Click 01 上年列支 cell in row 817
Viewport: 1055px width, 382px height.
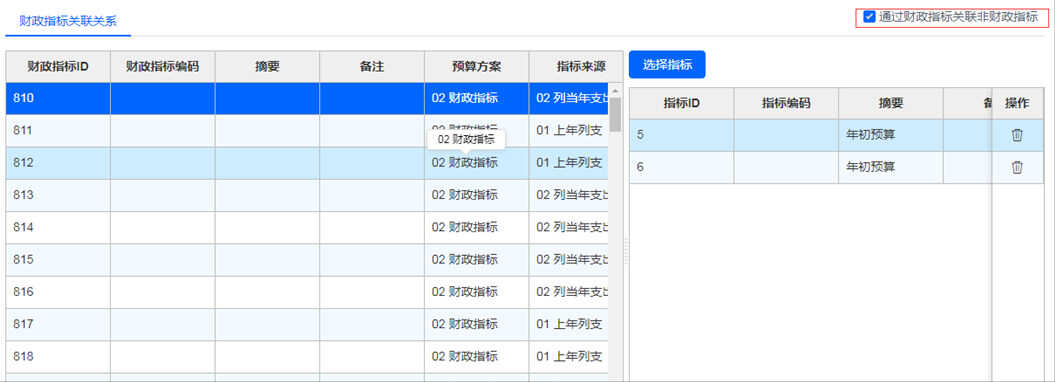point(569,324)
